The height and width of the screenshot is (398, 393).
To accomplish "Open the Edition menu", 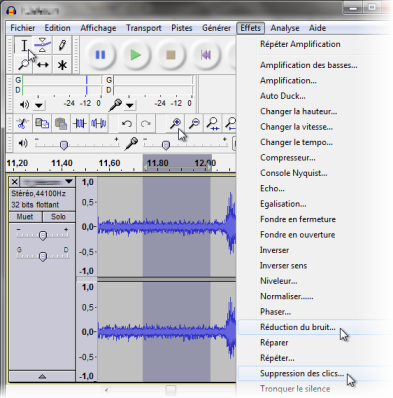I will point(57,28).
